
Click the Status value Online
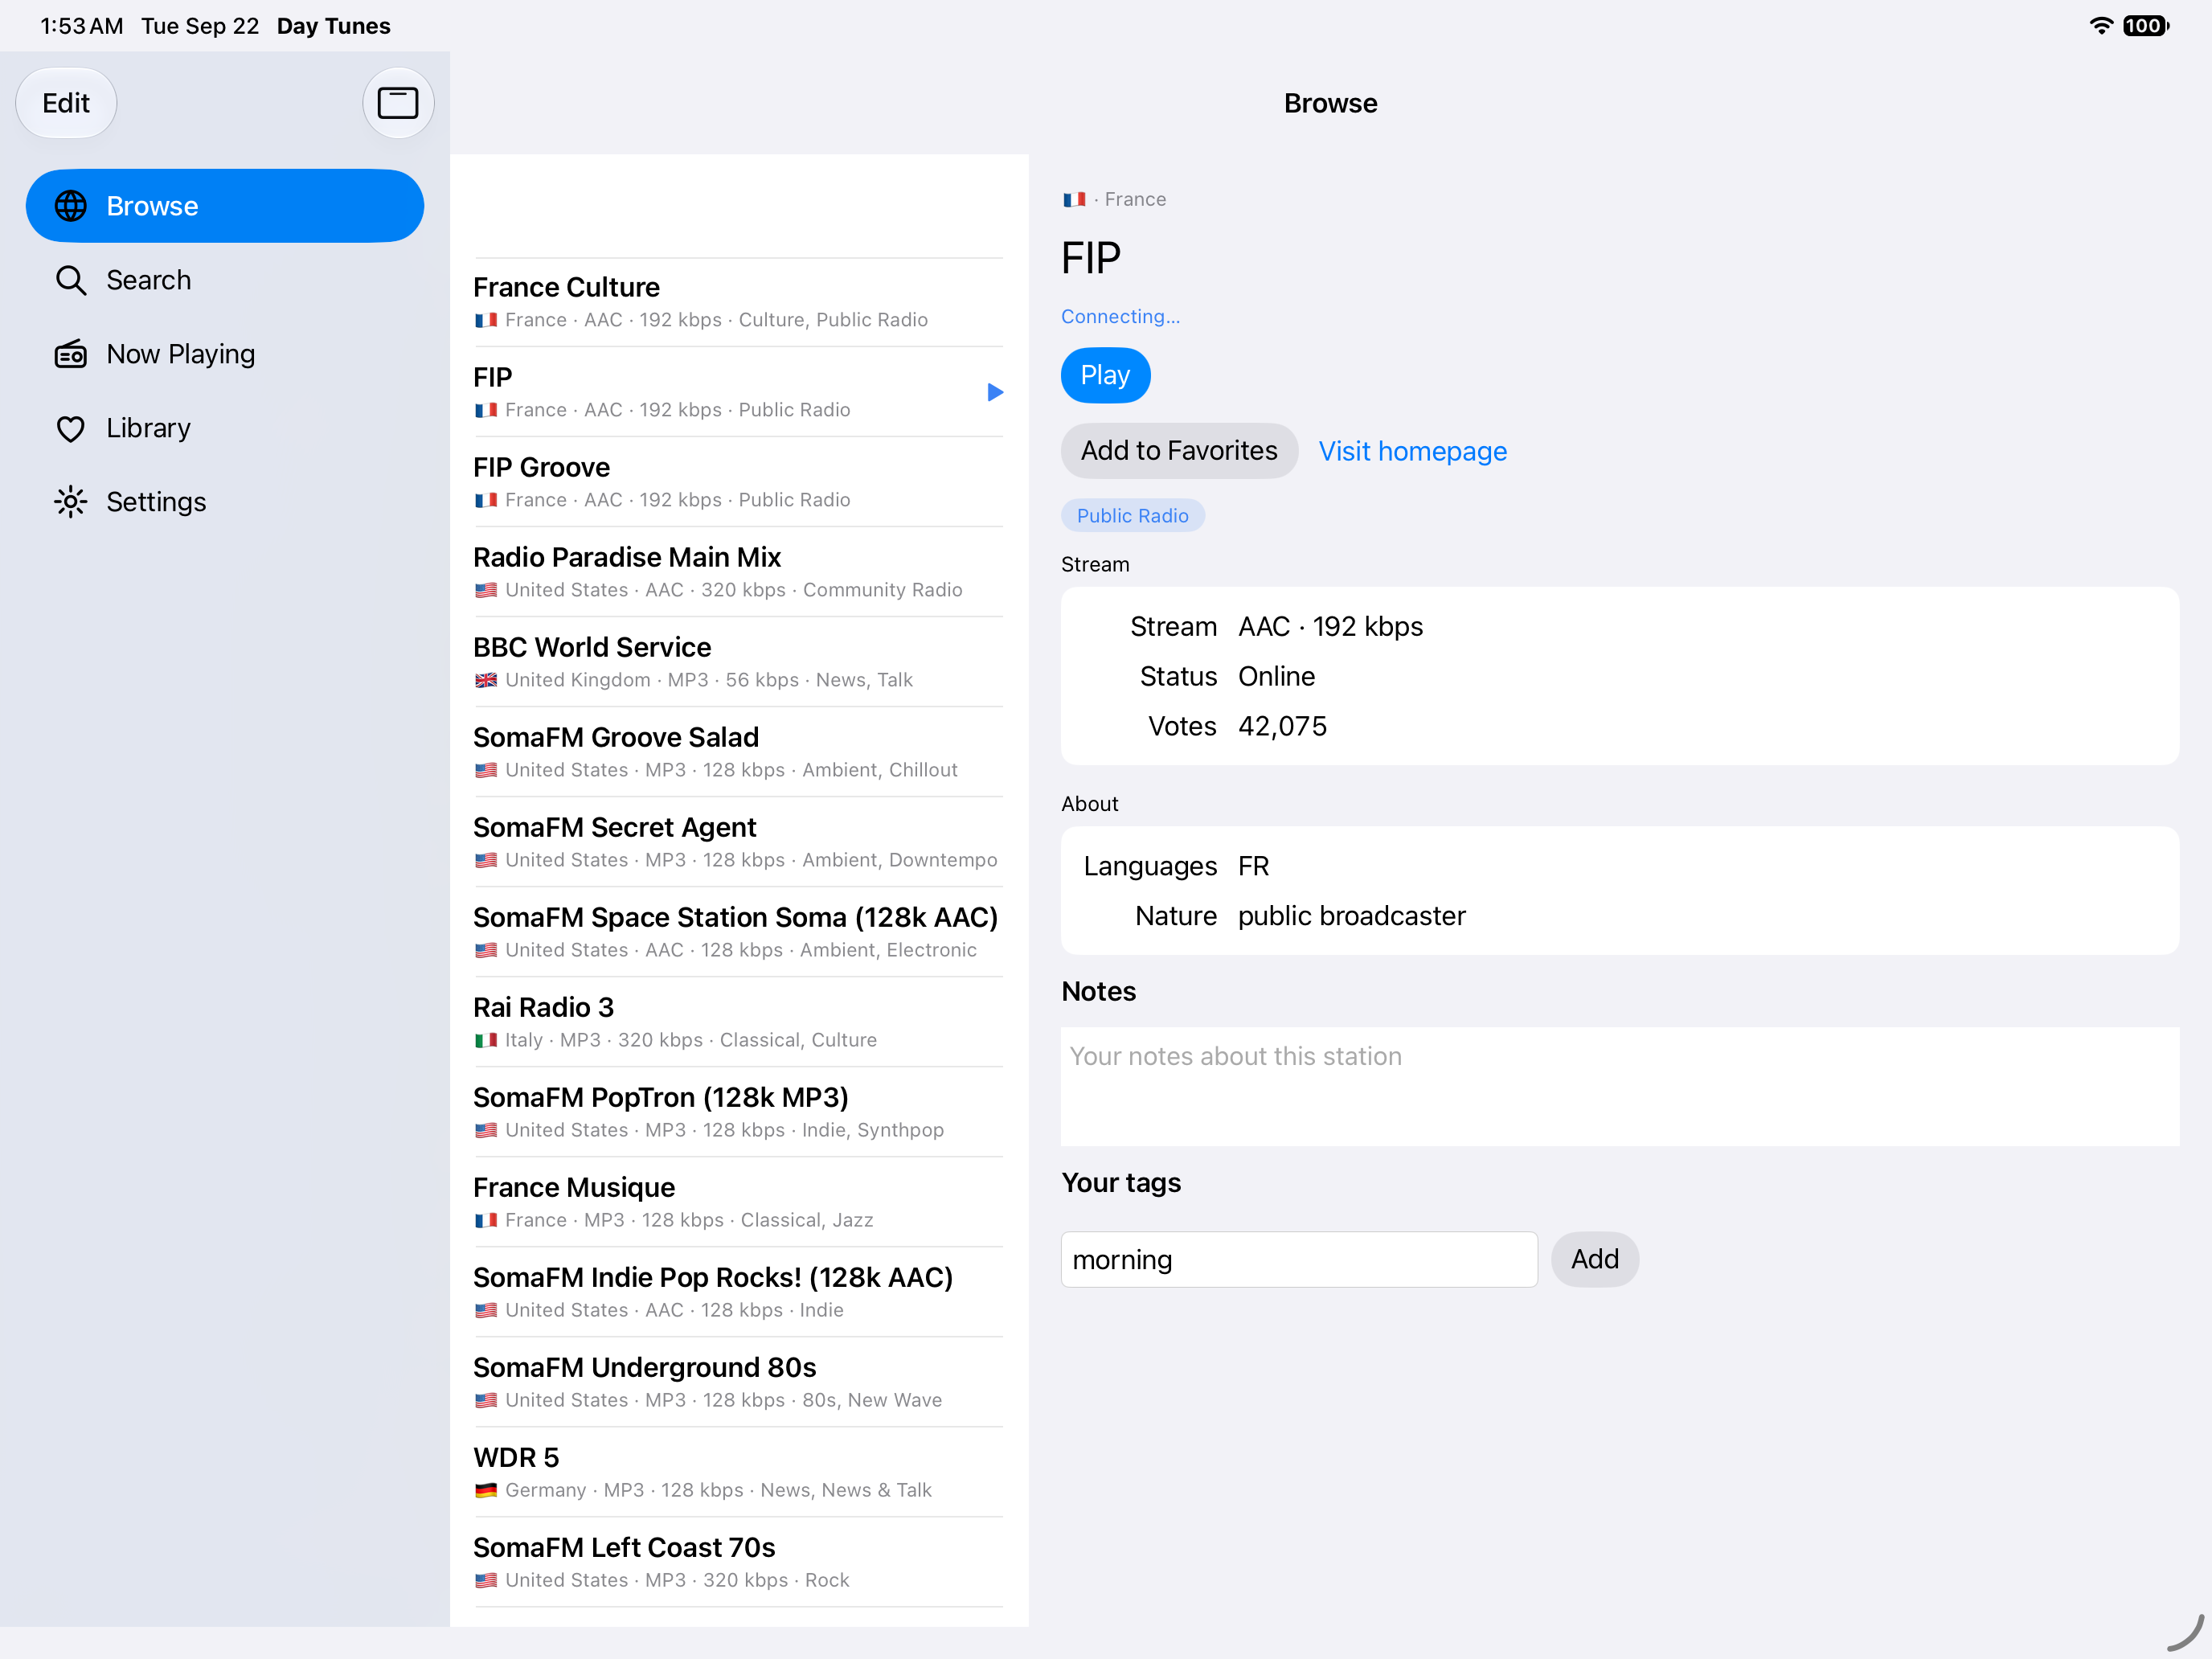click(1276, 676)
